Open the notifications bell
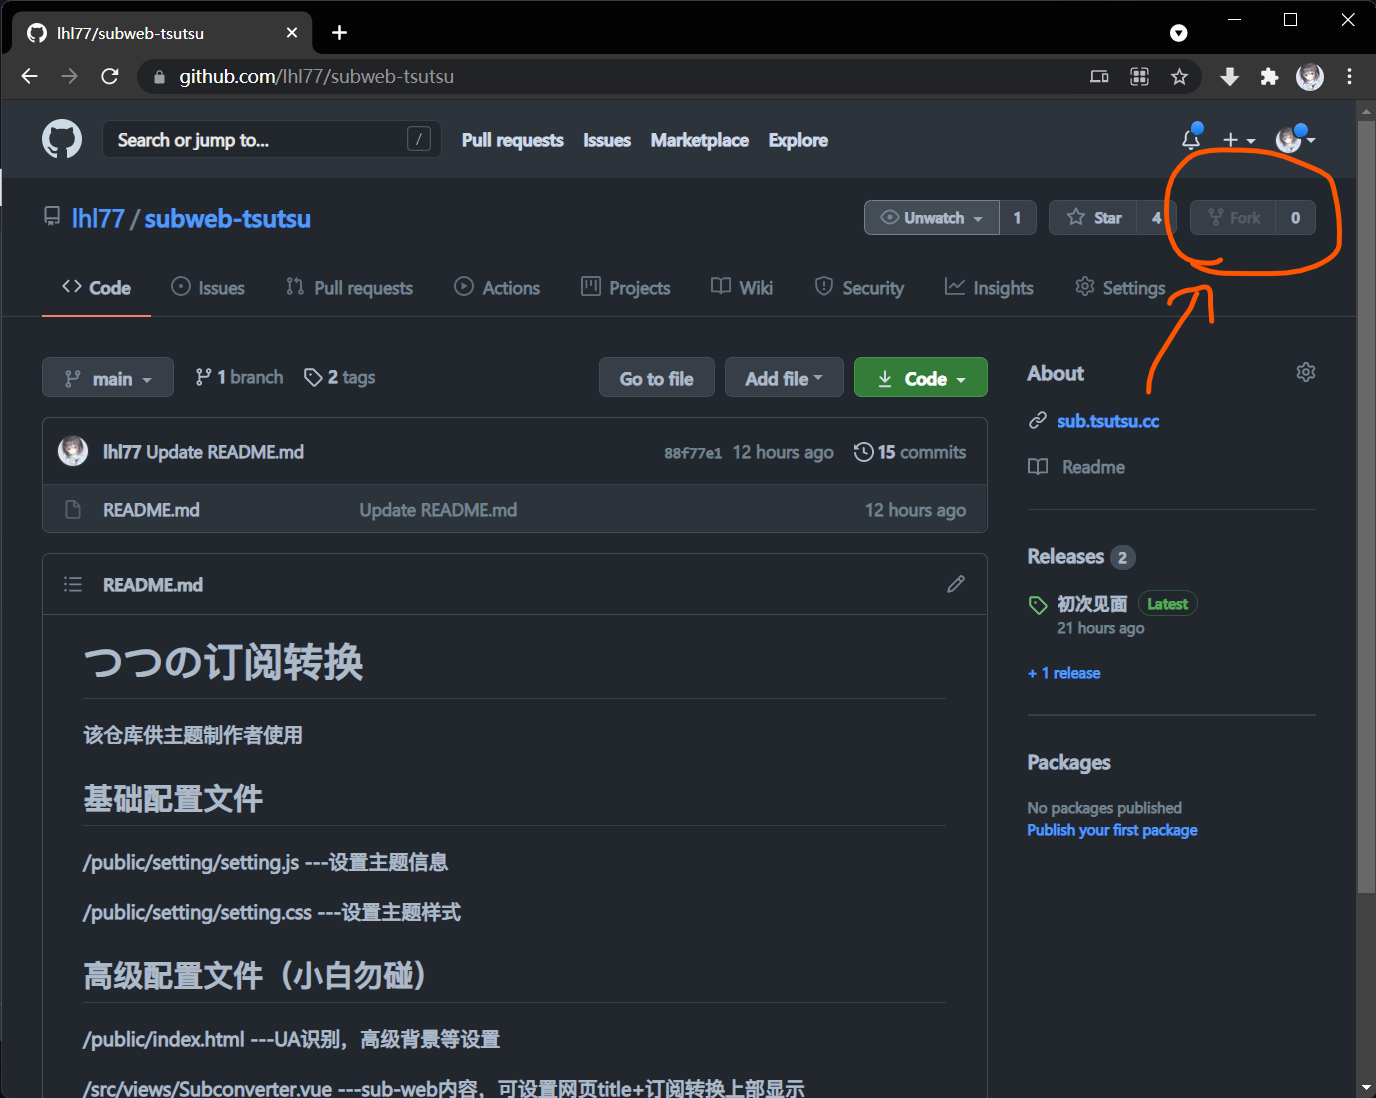This screenshot has width=1376, height=1098. pos(1191,139)
